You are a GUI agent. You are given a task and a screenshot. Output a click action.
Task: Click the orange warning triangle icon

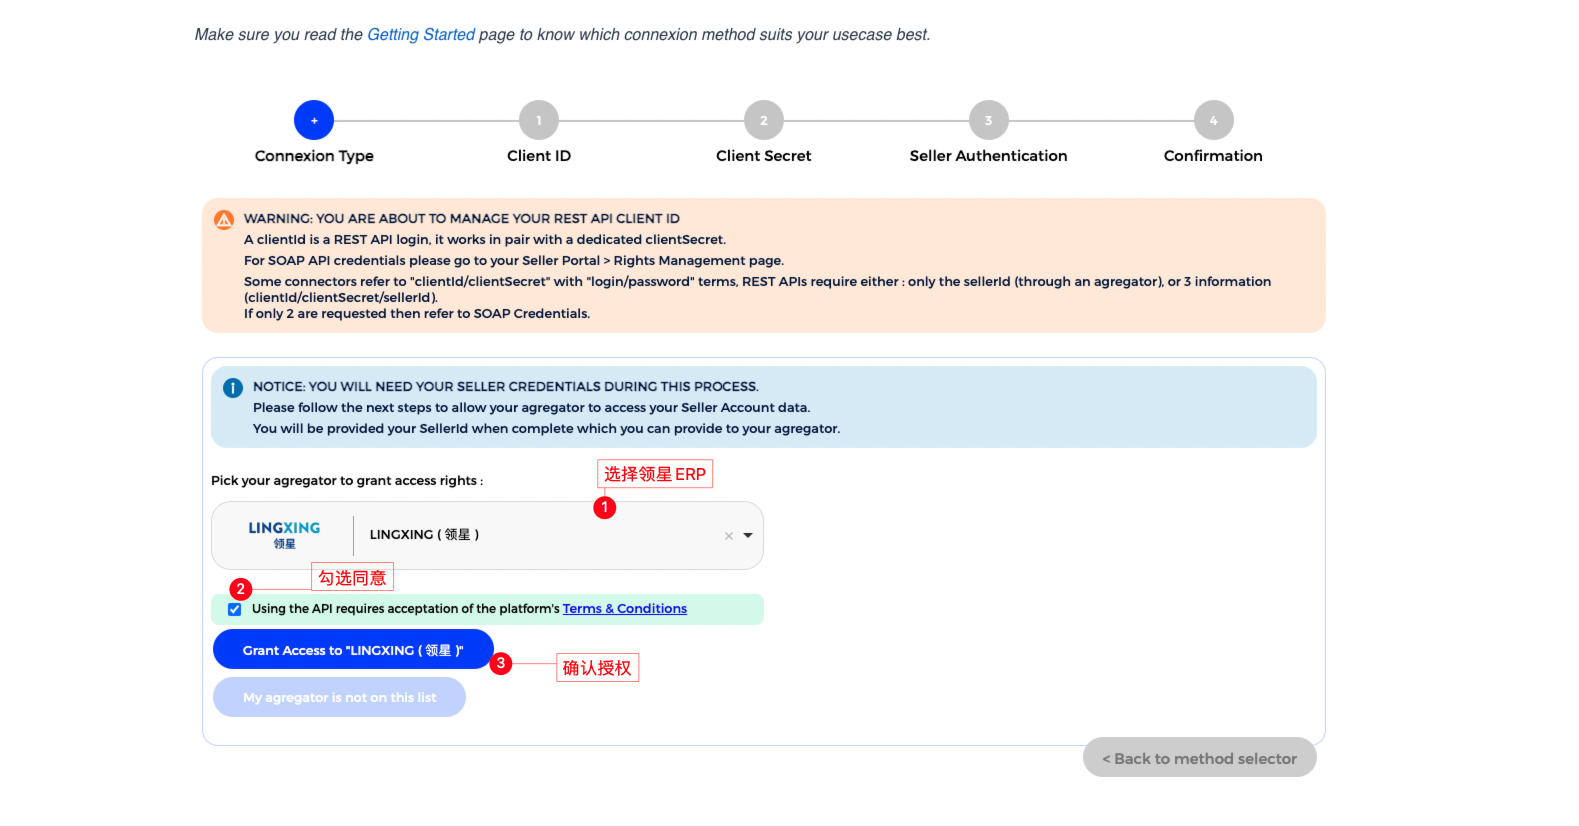[224, 219]
